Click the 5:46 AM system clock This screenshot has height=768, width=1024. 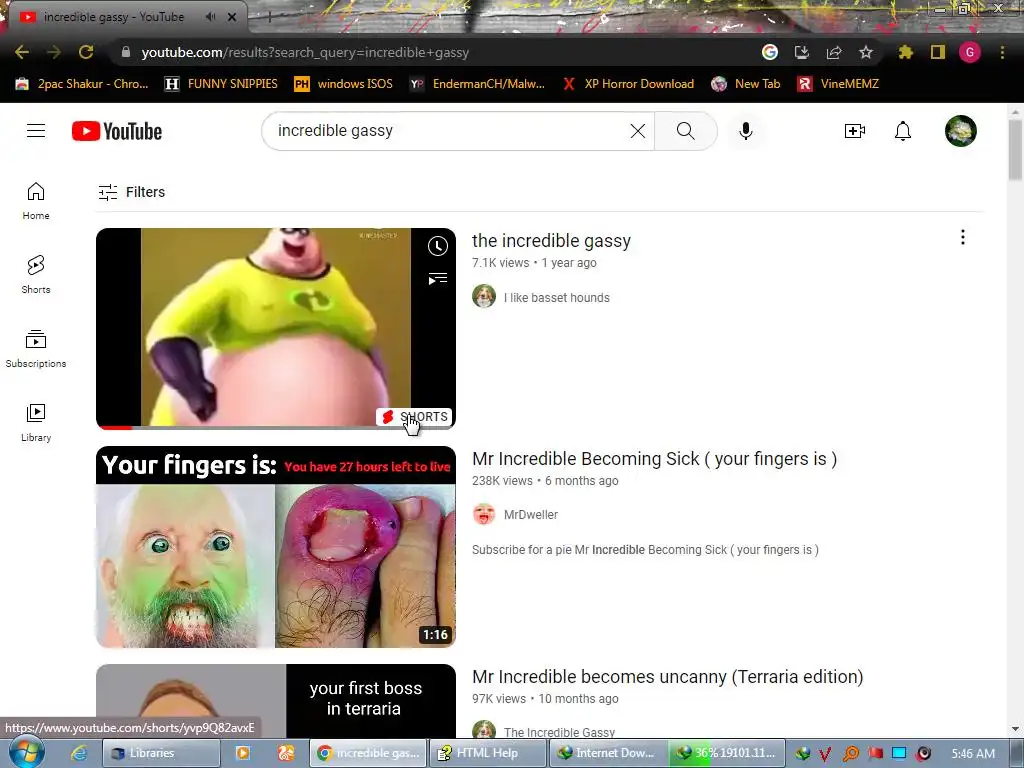(973, 753)
